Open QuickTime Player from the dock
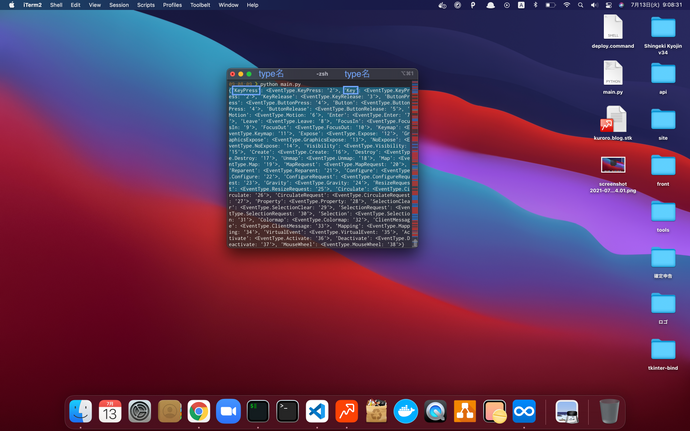 click(x=435, y=411)
